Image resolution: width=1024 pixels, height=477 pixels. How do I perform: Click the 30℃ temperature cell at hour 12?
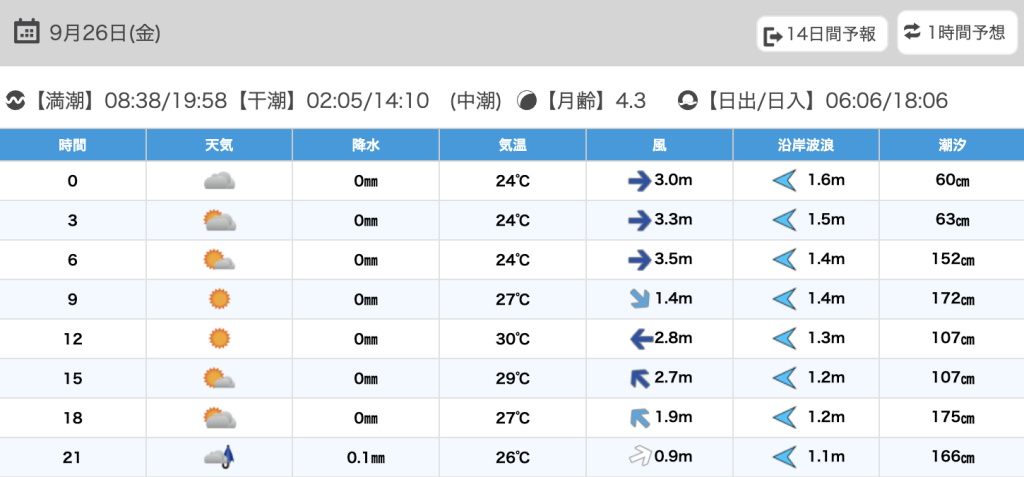(513, 339)
